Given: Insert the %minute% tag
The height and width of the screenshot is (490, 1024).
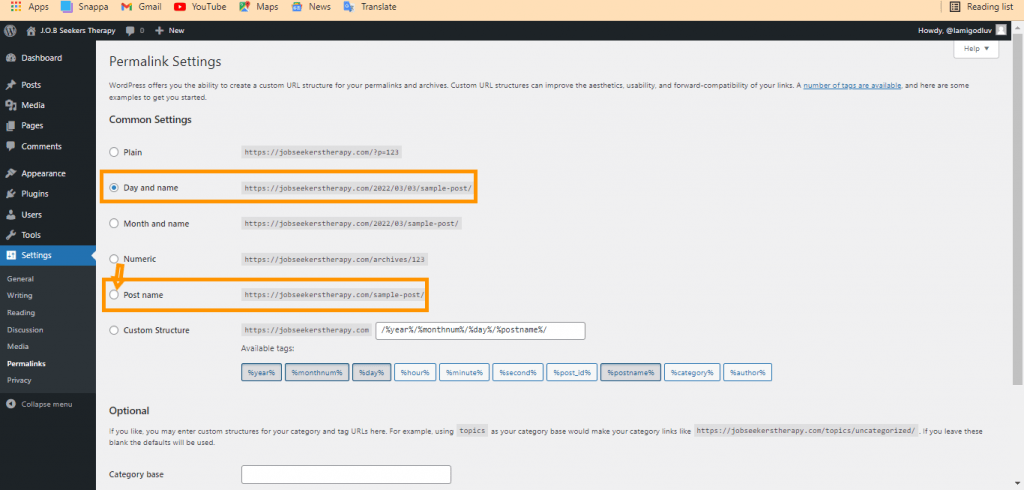Looking at the screenshot, I should (x=464, y=372).
